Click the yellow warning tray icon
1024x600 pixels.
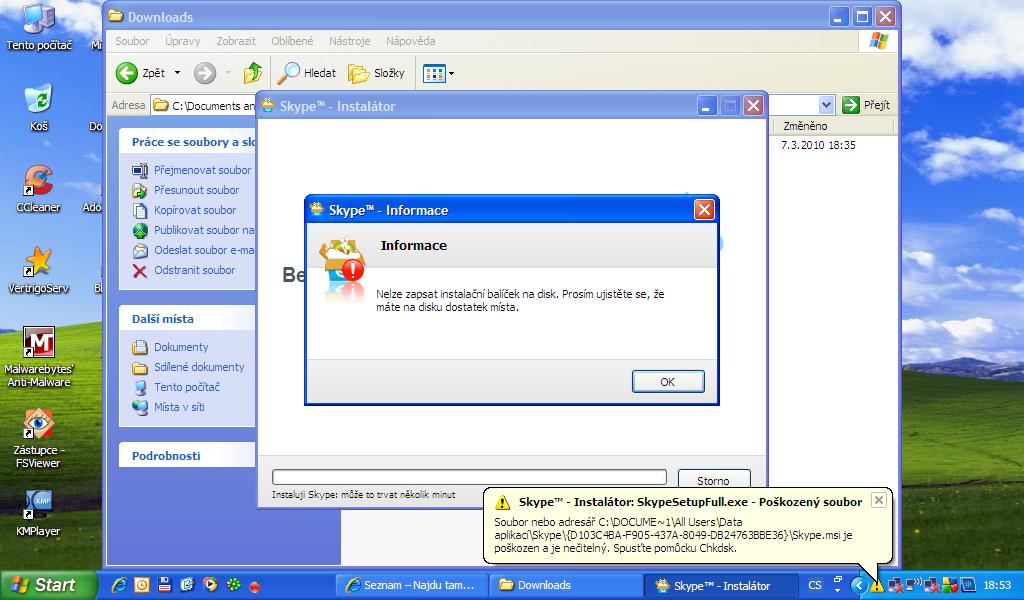click(x=876, y=585)
